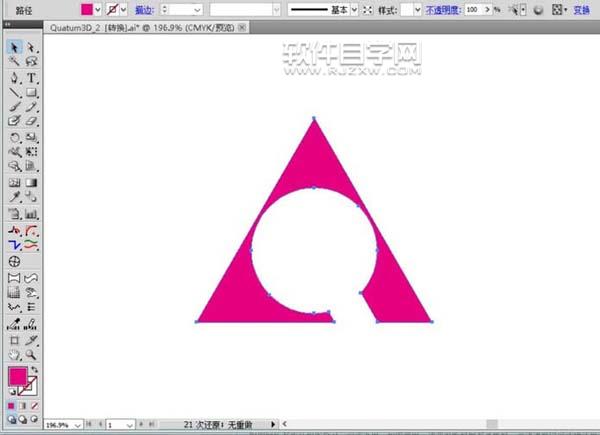
Task: Select the red path-node plugin tool
Action: pyautogui.click(x=14, y=231)
